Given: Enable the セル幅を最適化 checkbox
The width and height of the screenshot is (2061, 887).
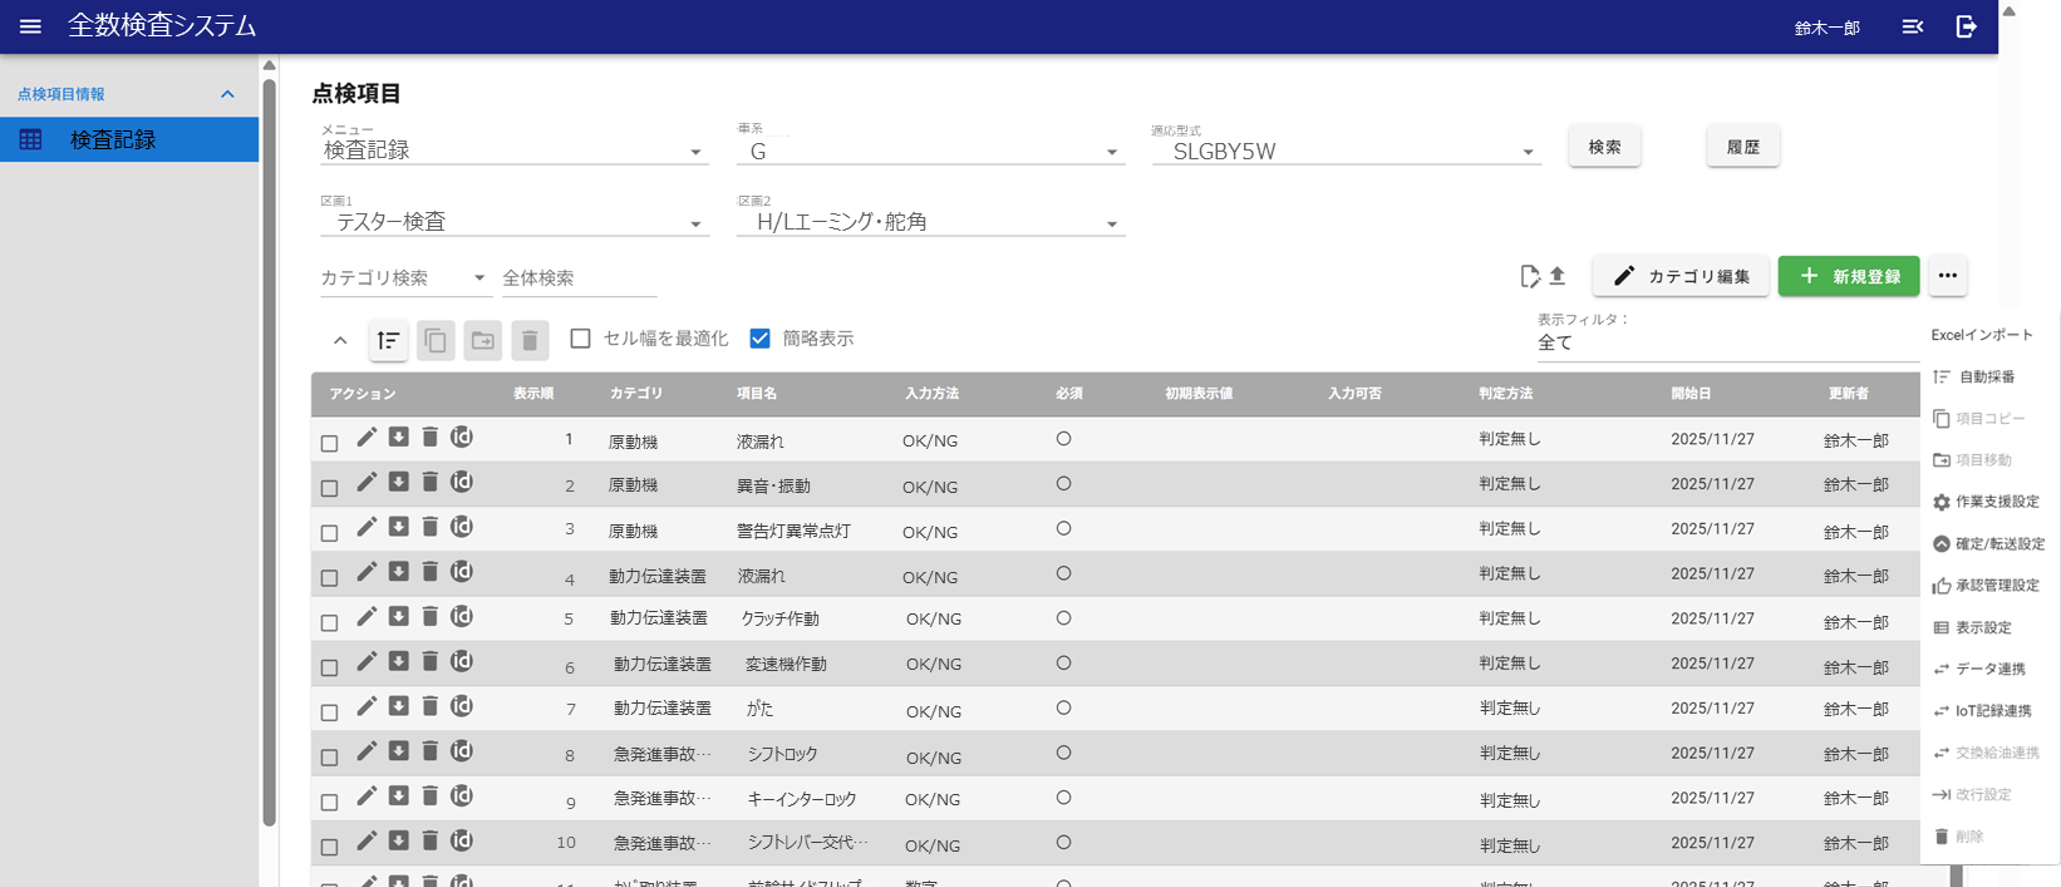Looking at the screenshot, I should click(x=580, y=339).
